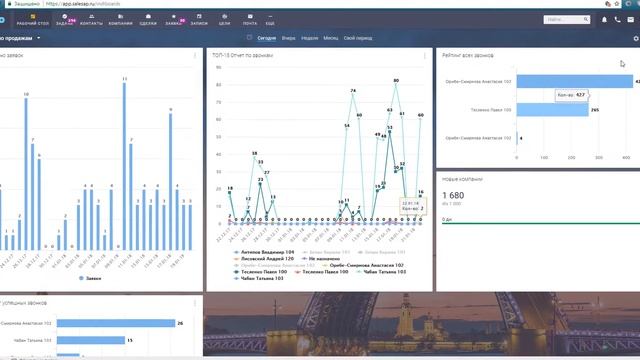
Task: Click the 'Новые компании' widget title
Action: pos(462,179)
